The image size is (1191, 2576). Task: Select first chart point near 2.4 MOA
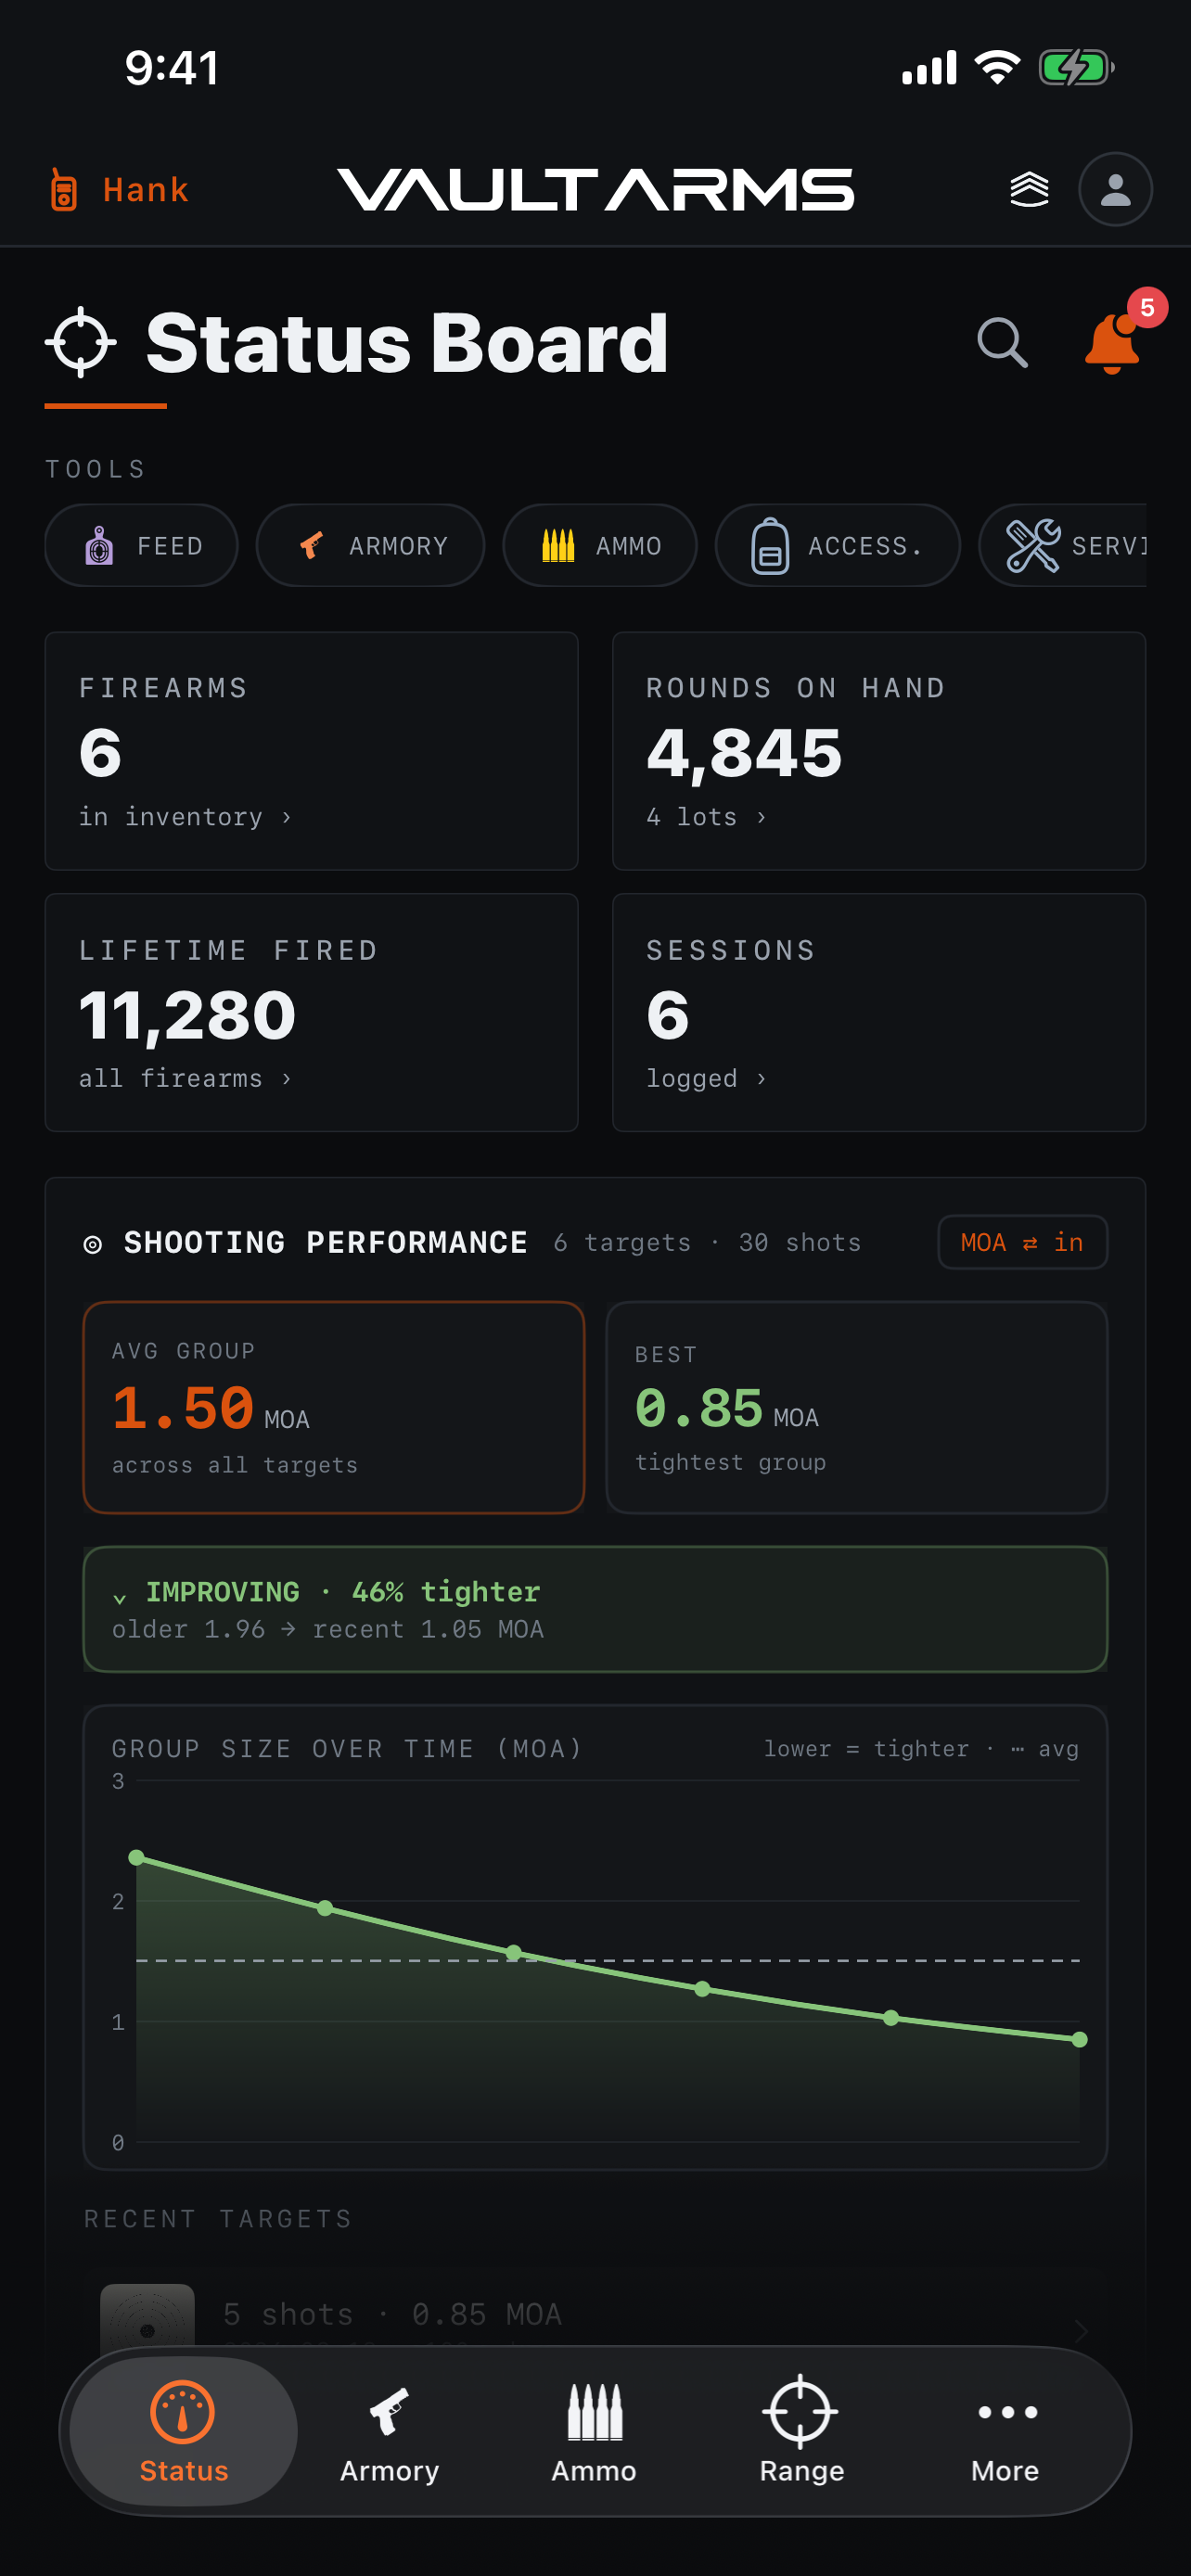(137, 1857)
